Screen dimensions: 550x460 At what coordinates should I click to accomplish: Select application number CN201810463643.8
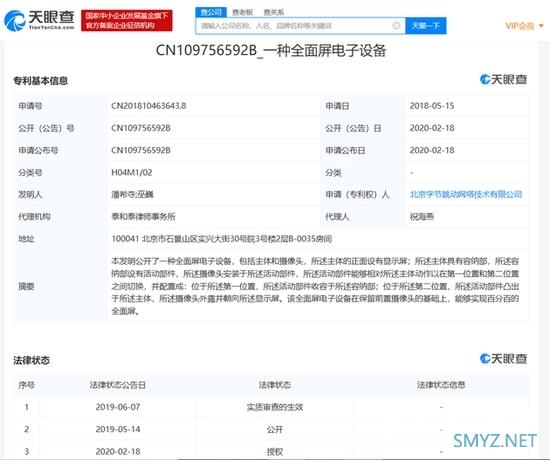point(148,106)
